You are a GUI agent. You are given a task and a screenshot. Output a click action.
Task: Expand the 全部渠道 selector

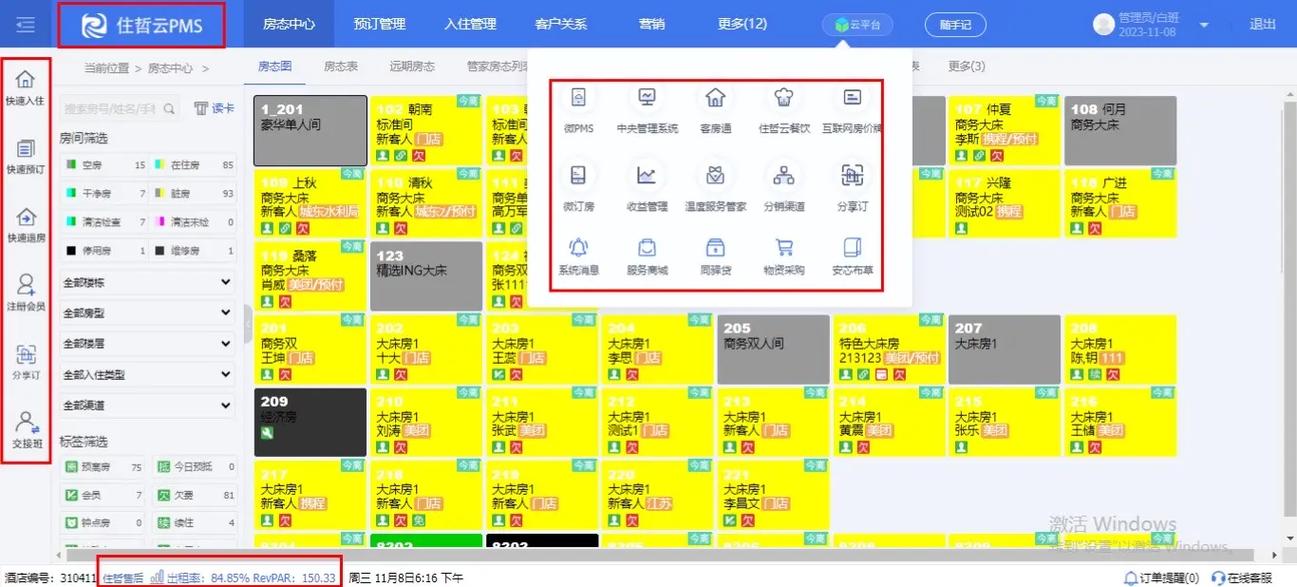tap(146, 405)
